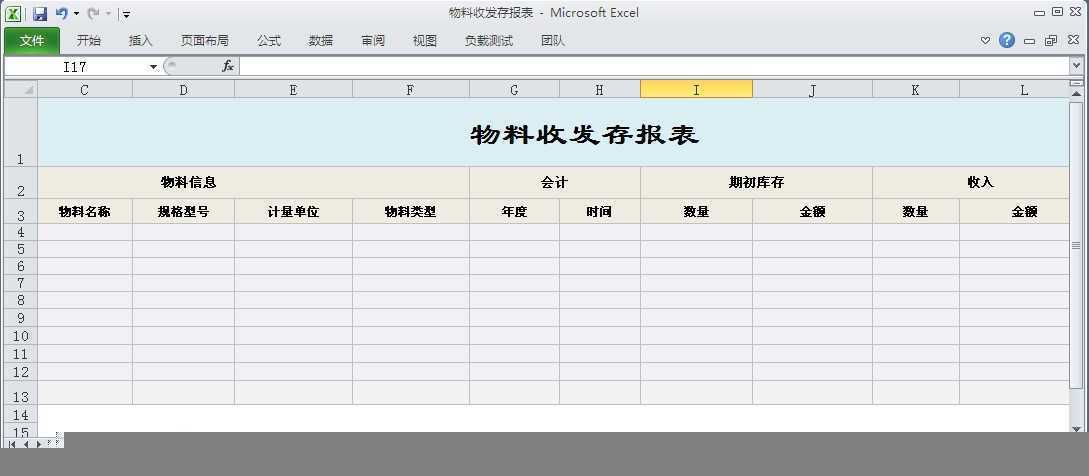Switch to the 审阅 ribbon tab
The height and width of the screenshot is (476, 1089).
pos(373,41)
